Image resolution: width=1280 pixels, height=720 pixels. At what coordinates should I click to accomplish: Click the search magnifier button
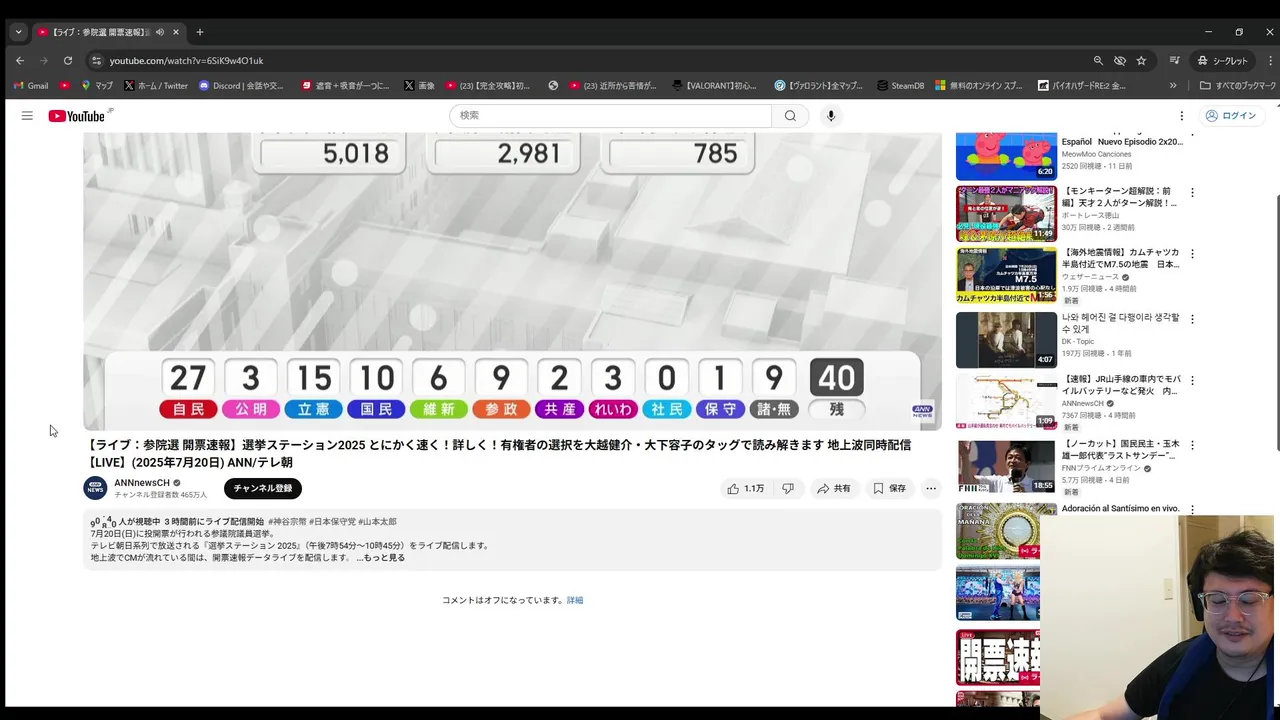(790, 116)
